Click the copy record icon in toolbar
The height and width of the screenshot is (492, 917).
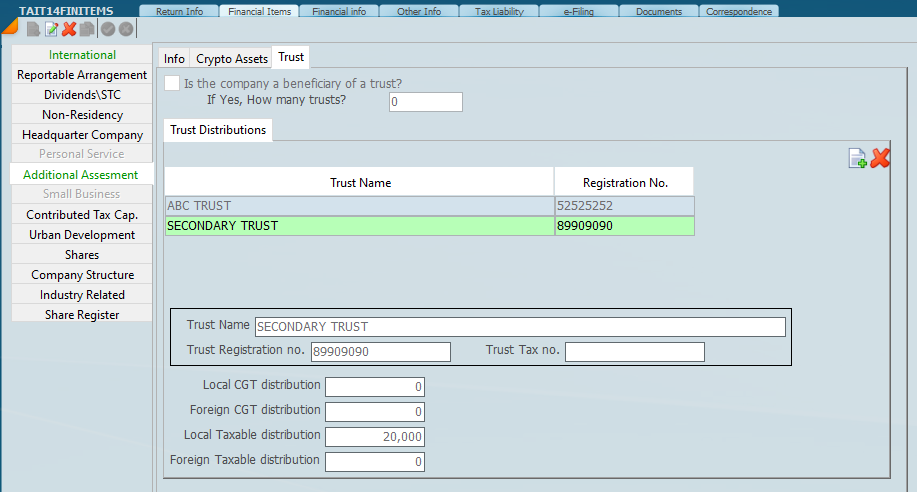87,29
